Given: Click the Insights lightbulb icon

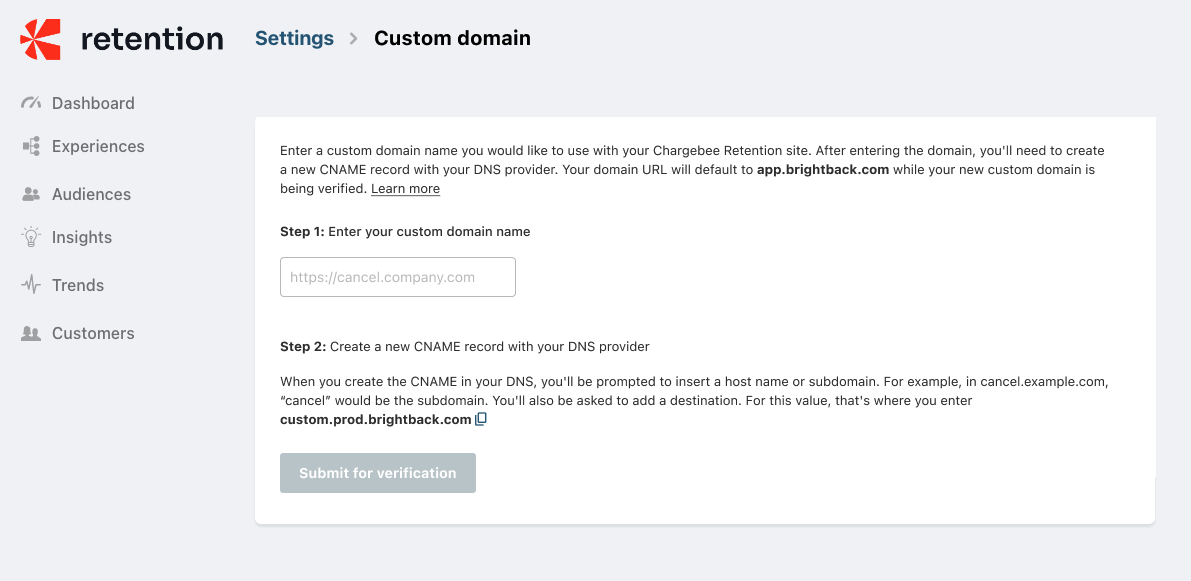Looking at the screenshot, I should click(31, 237).
